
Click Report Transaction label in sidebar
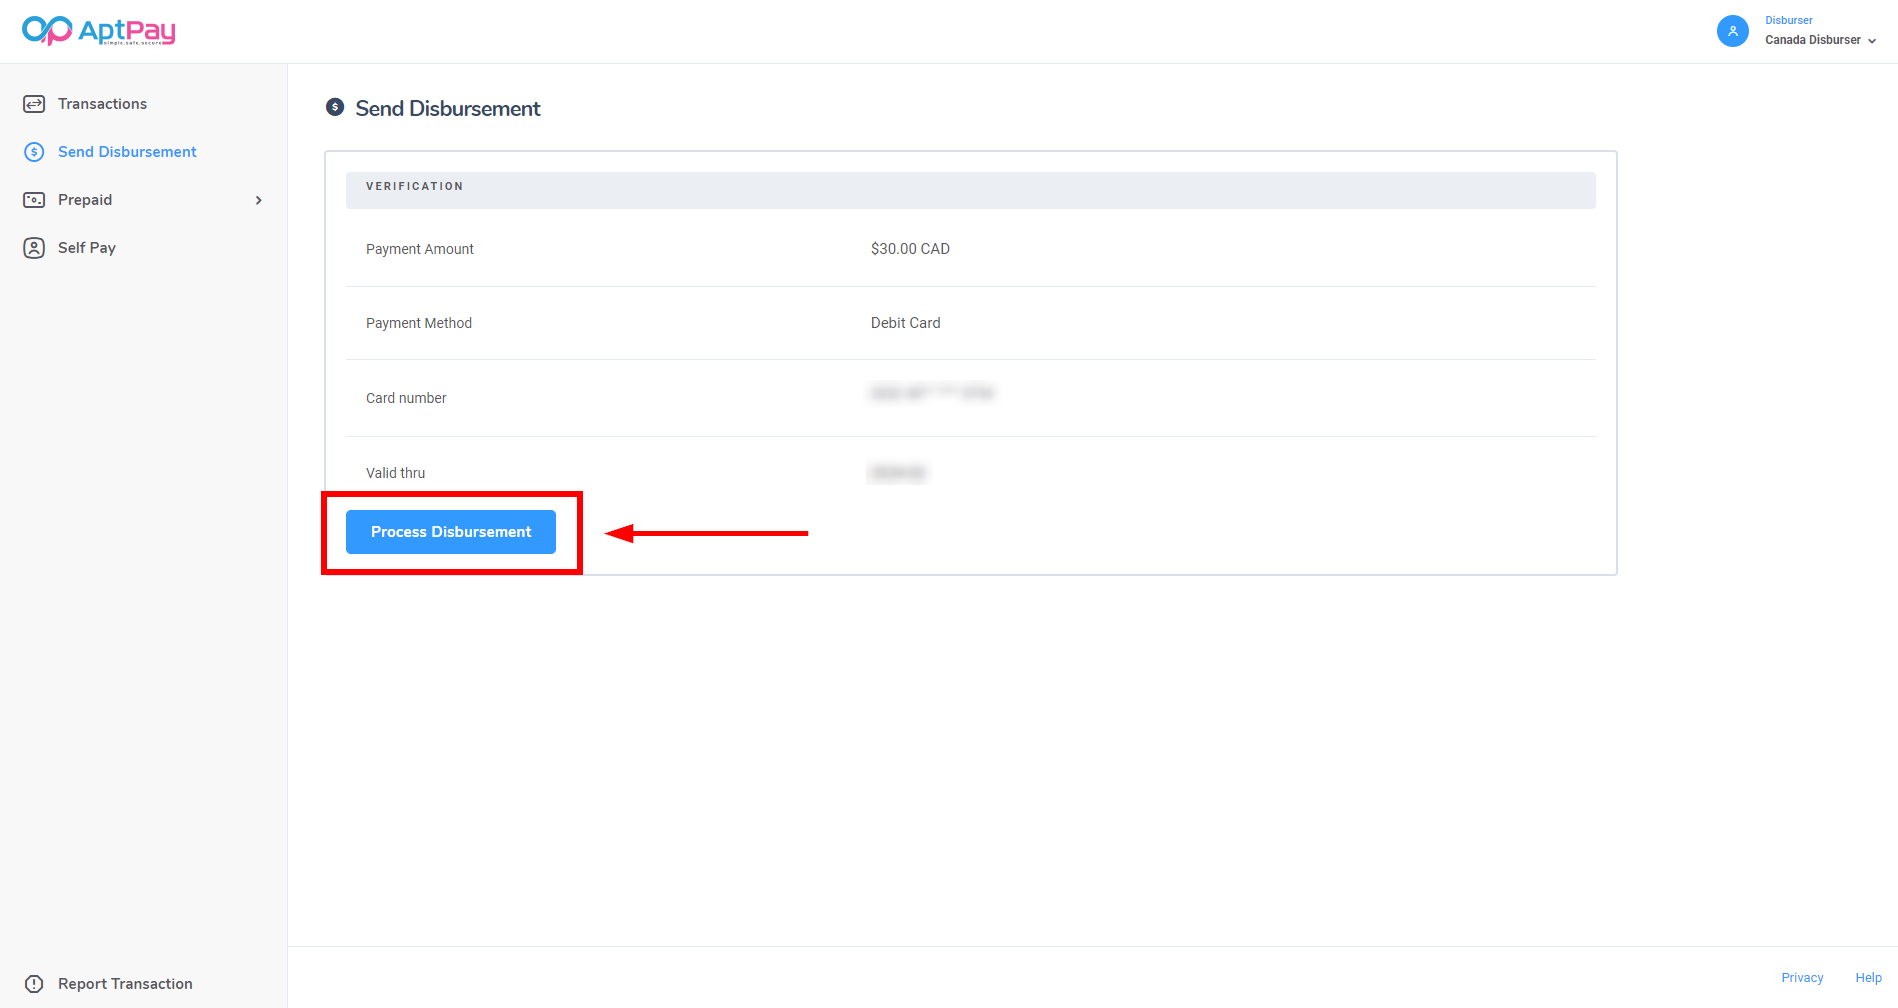coord(125,984)
